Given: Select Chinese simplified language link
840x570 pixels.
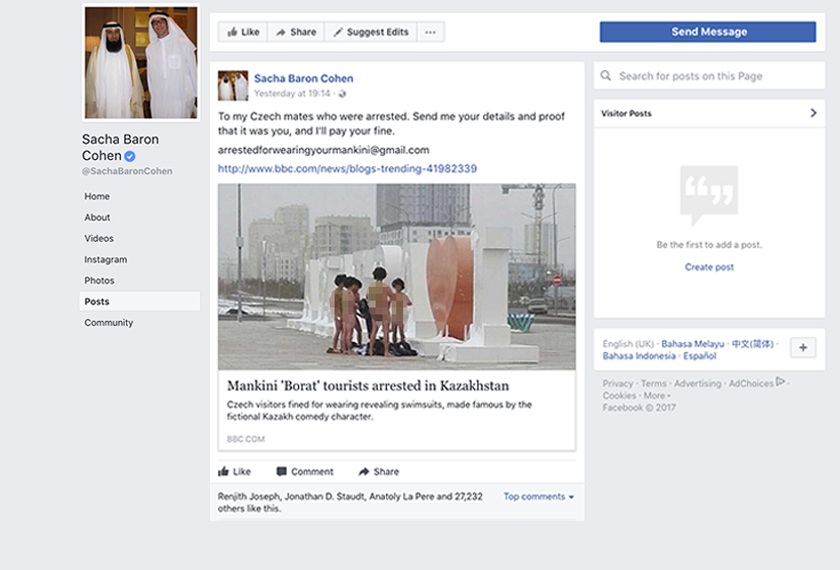Looking at the screenshot, I should pos(753,344).
